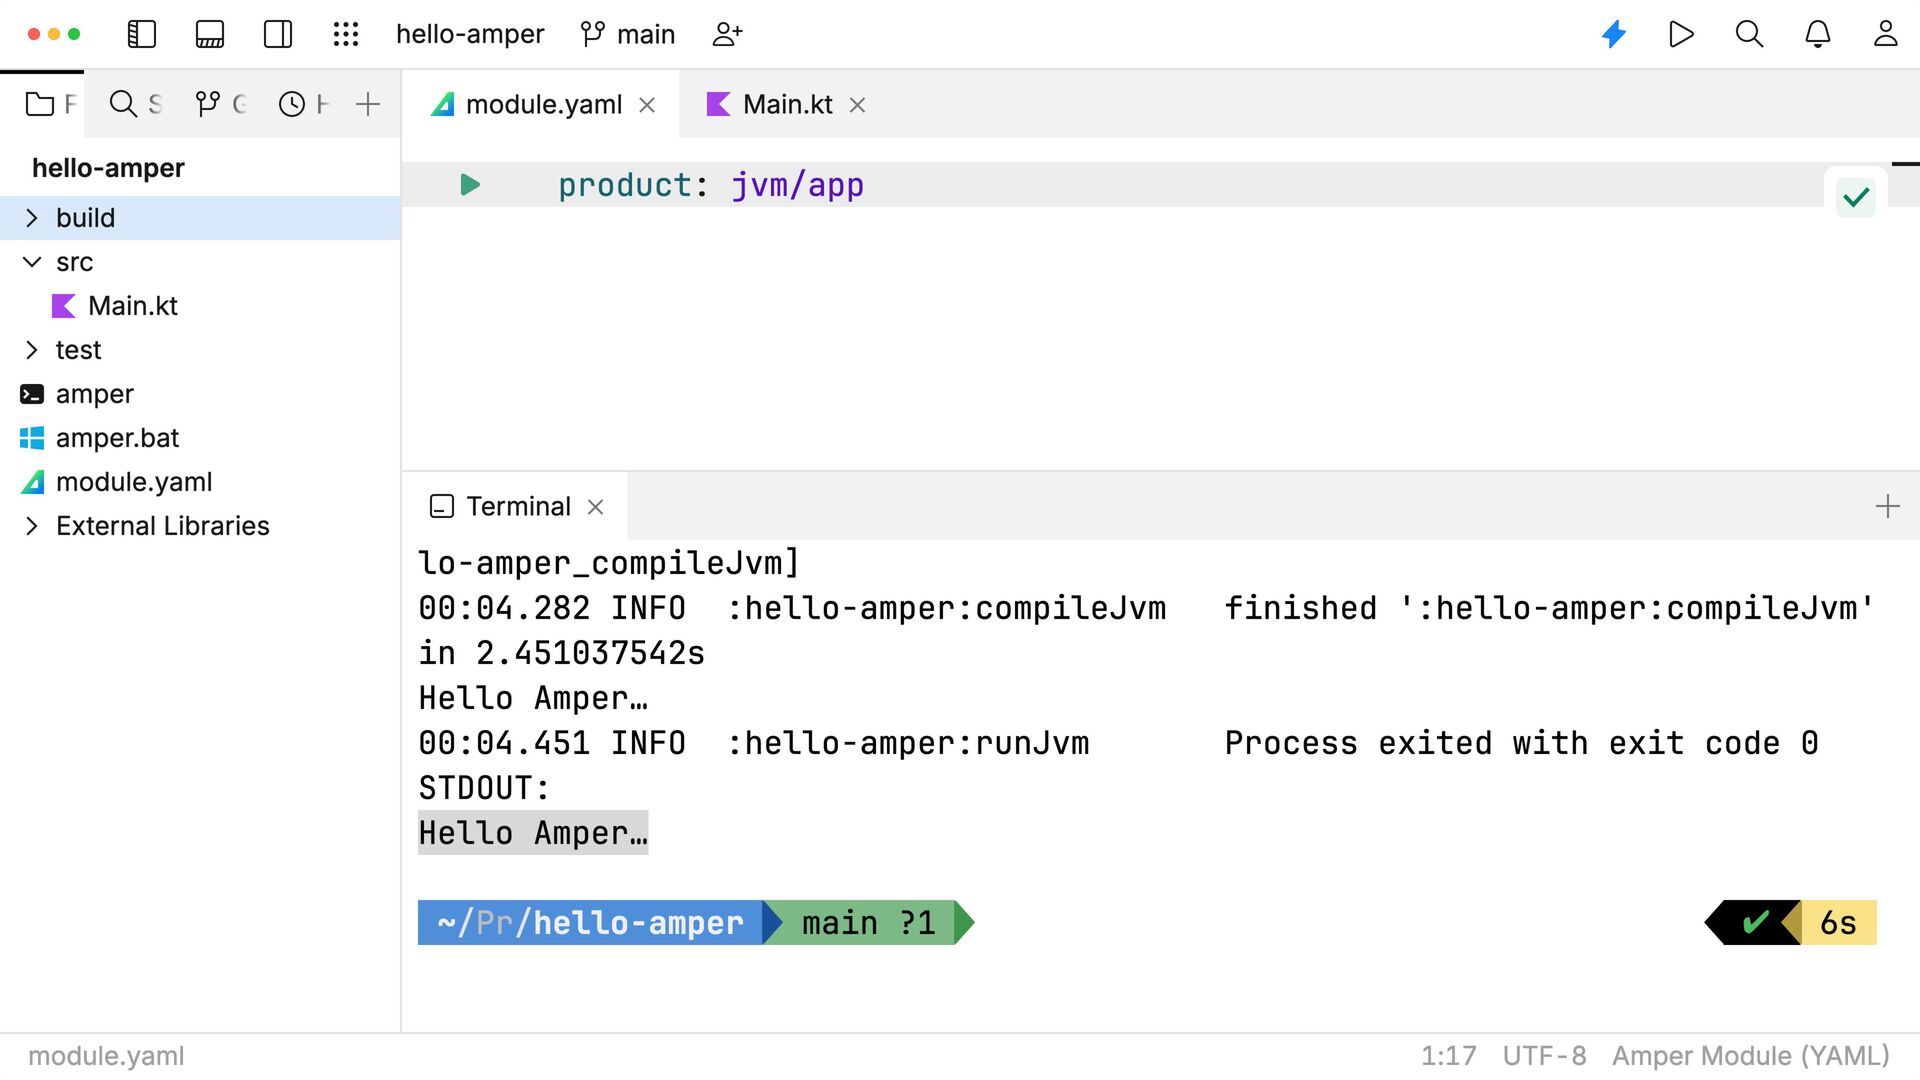The height and width of the screenshot is (1080, 1920).
Task: Switch to the Search sidebar tab
Action: 135,104
